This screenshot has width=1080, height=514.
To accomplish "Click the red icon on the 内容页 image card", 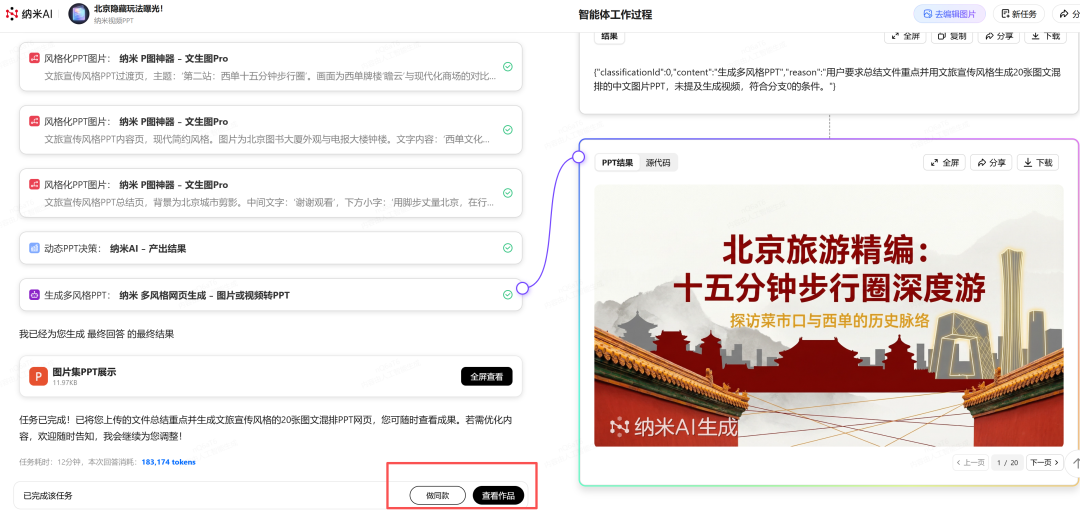I will (34, 121).
